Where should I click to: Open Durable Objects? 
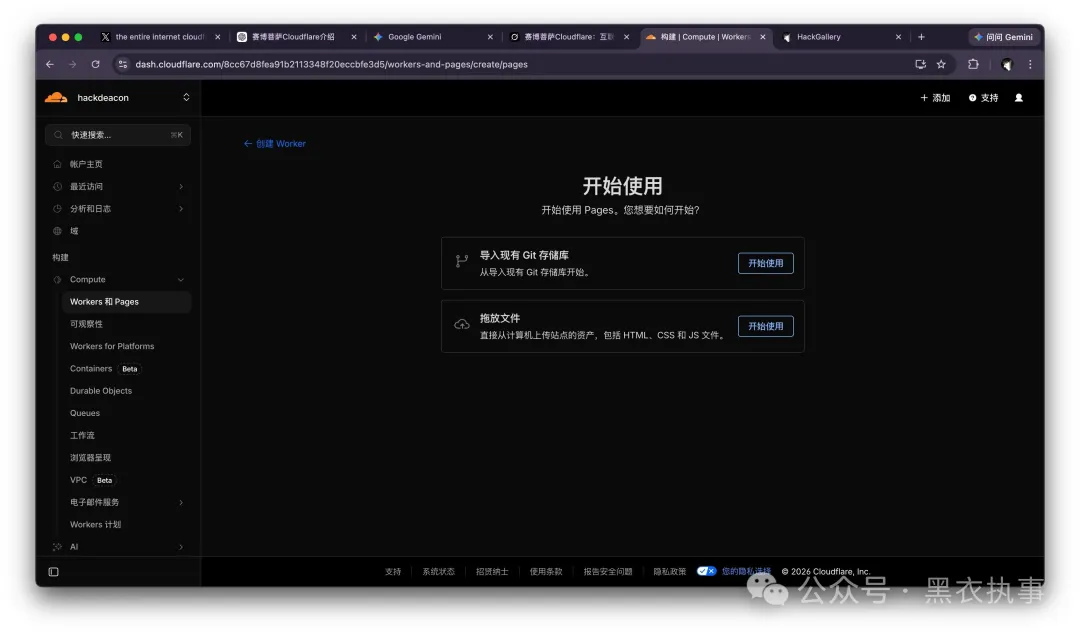pos(101,391)
